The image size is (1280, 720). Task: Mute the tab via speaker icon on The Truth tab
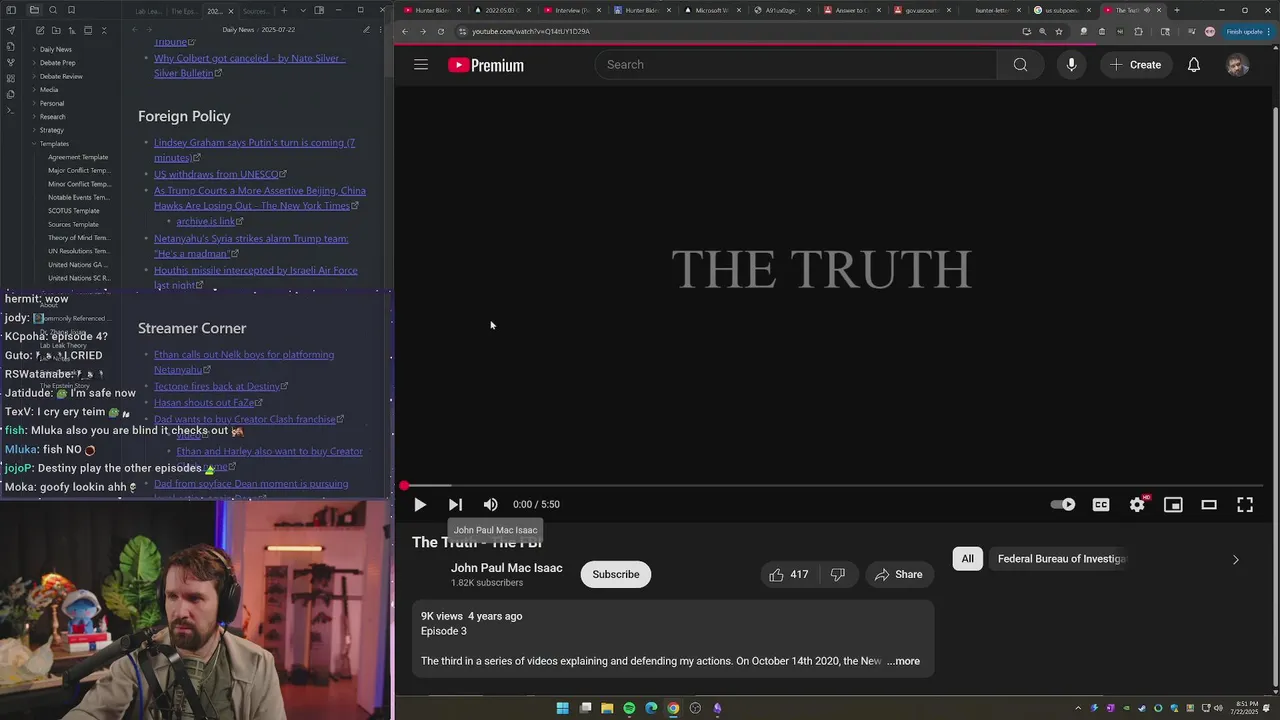(x=1149, y=10)
